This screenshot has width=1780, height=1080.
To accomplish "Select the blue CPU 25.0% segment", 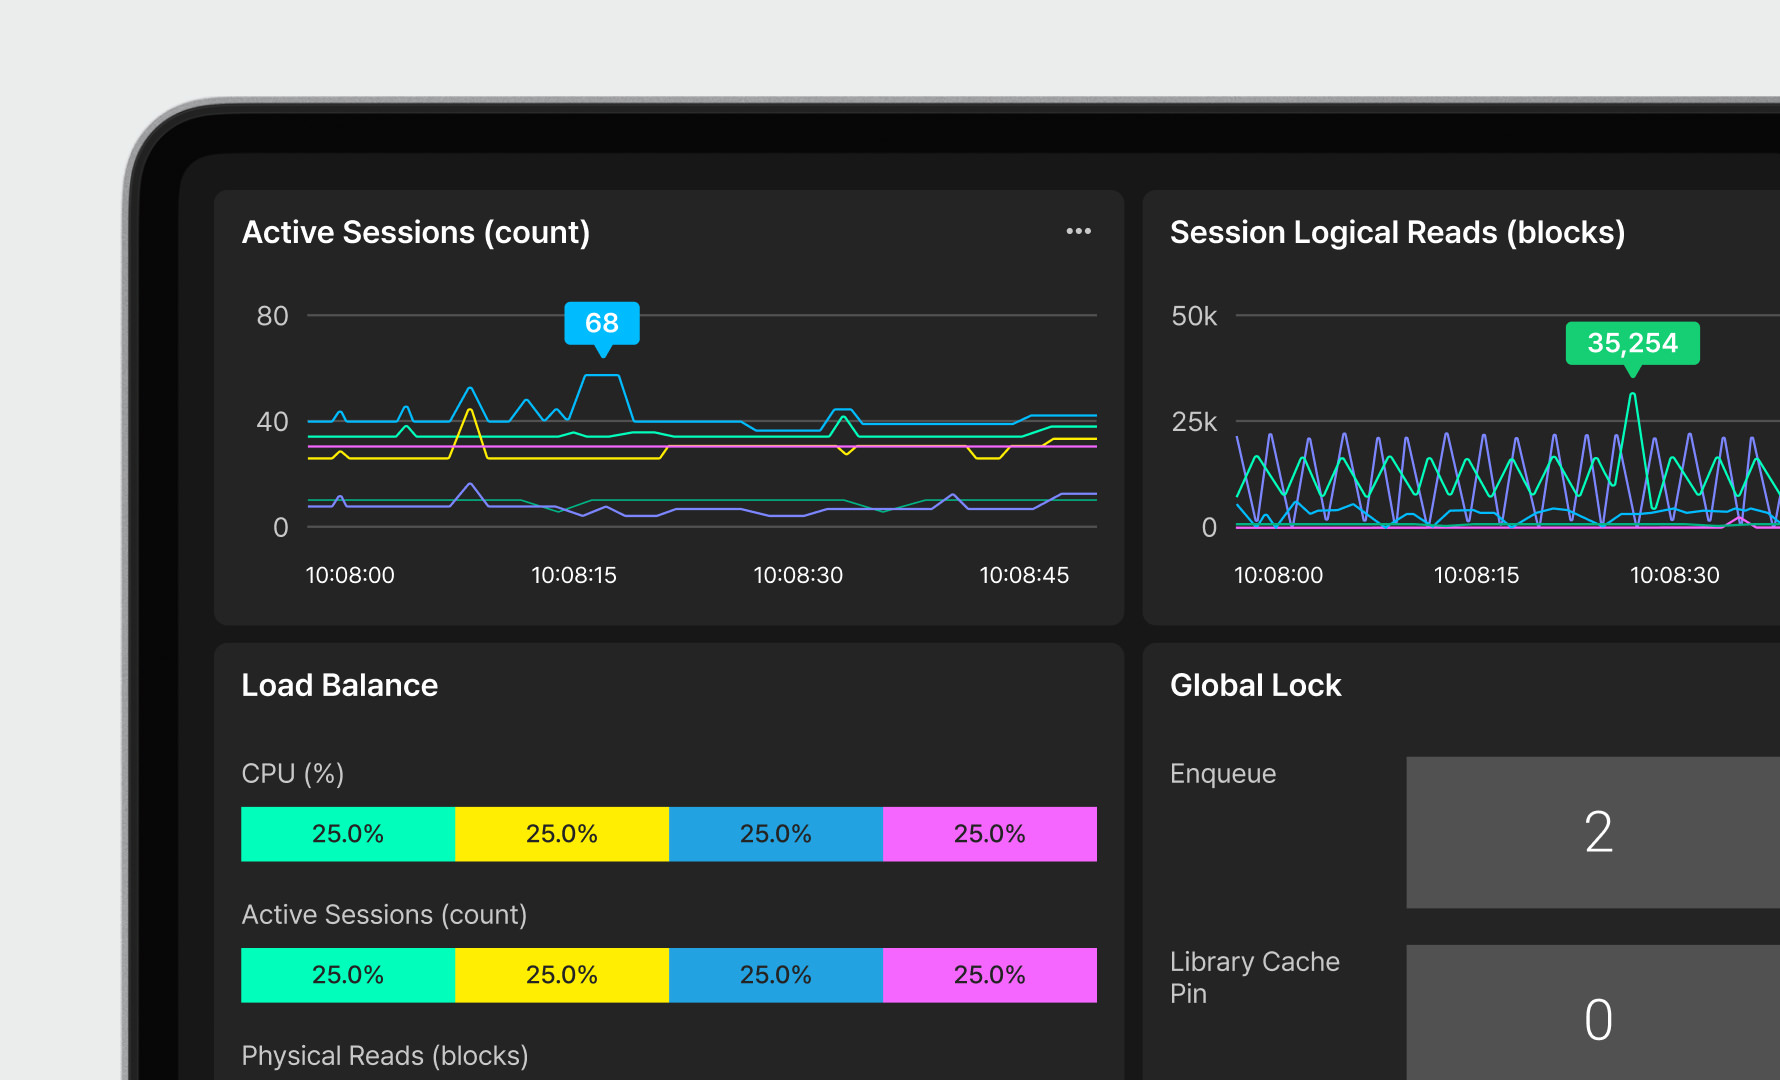I will [776, 834].
